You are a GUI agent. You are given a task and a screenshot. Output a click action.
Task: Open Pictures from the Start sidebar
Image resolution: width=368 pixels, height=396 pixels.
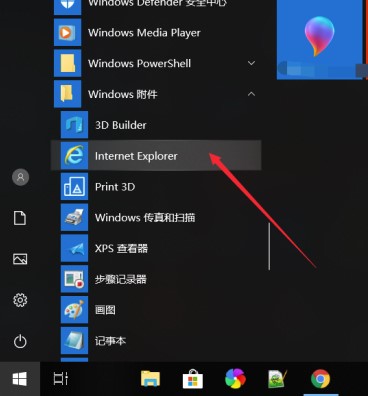click(20, 259)
